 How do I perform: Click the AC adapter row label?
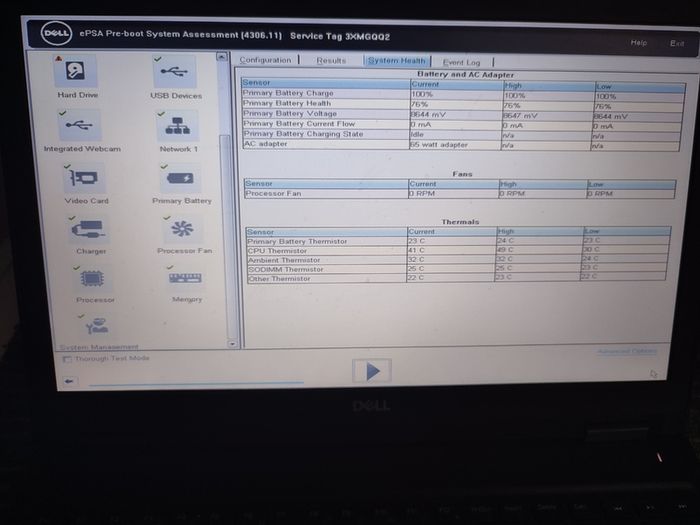(266, 144)
